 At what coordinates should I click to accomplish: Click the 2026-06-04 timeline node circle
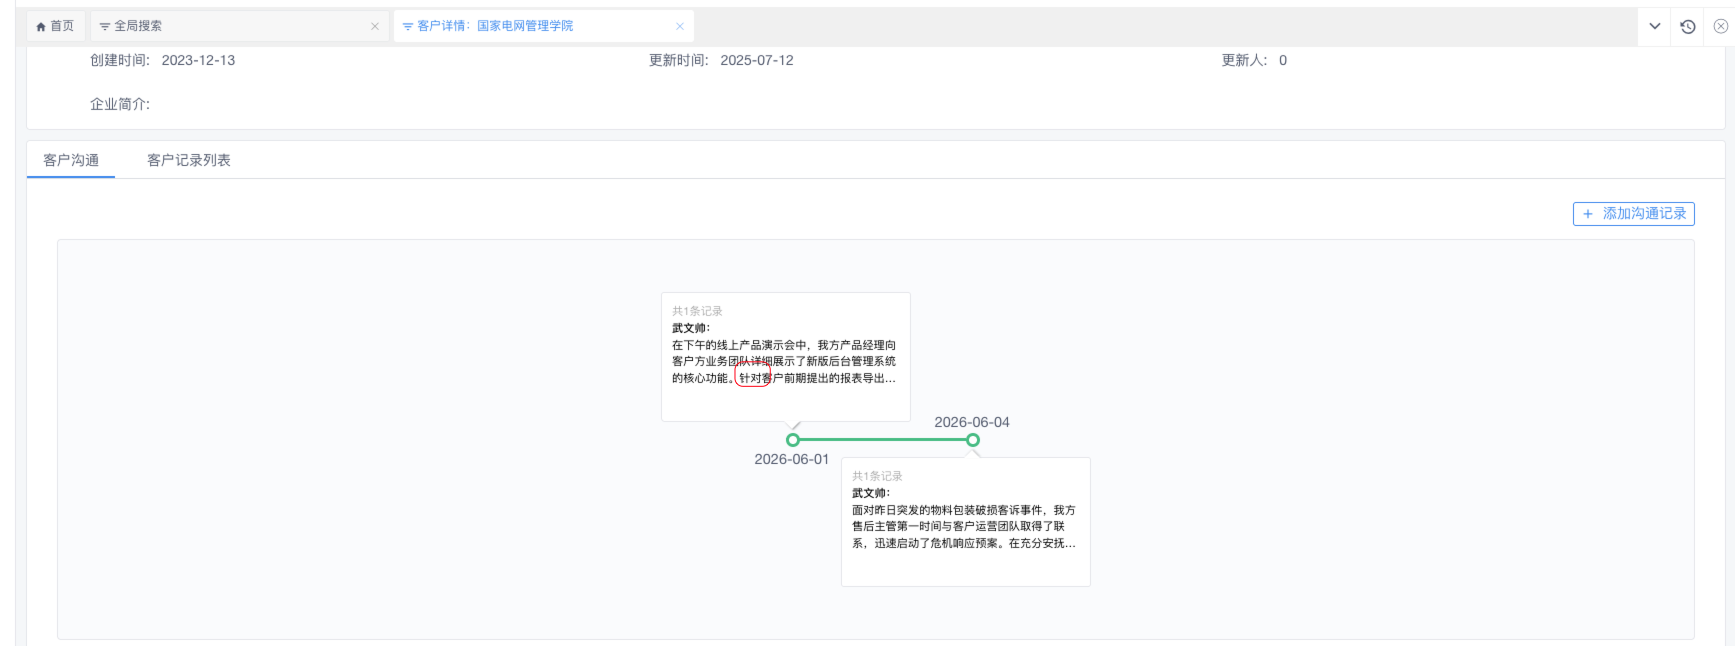click(x=973, y=440)
